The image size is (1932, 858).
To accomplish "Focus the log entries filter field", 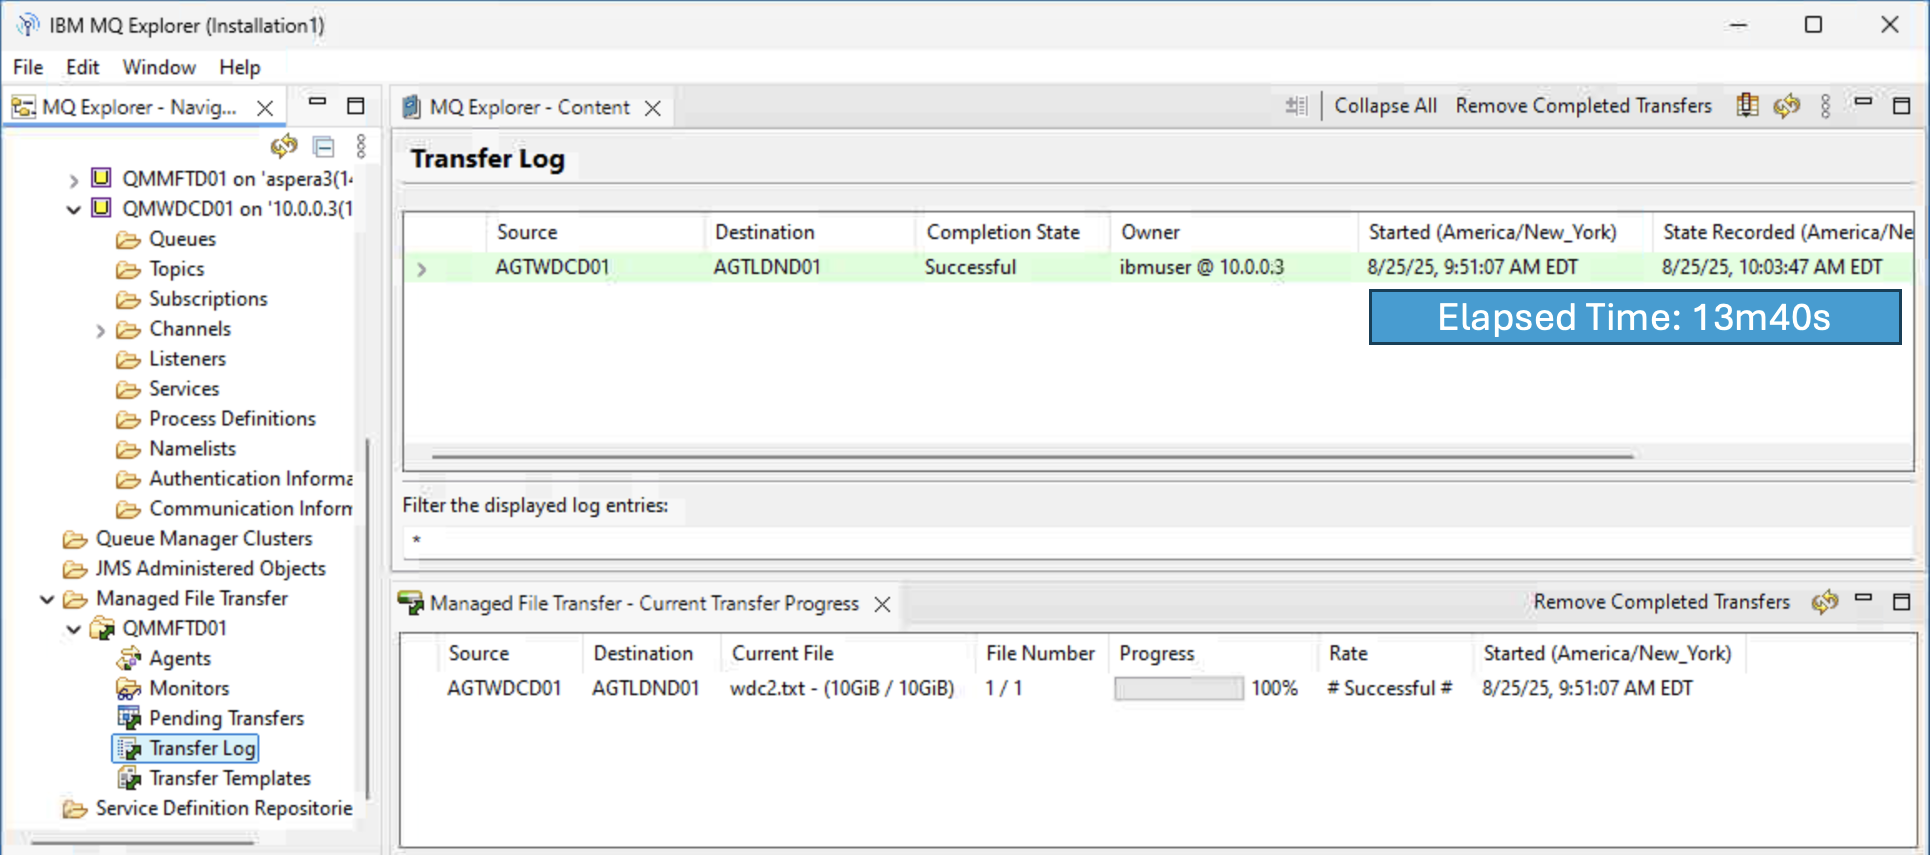I will (1158, 540).
